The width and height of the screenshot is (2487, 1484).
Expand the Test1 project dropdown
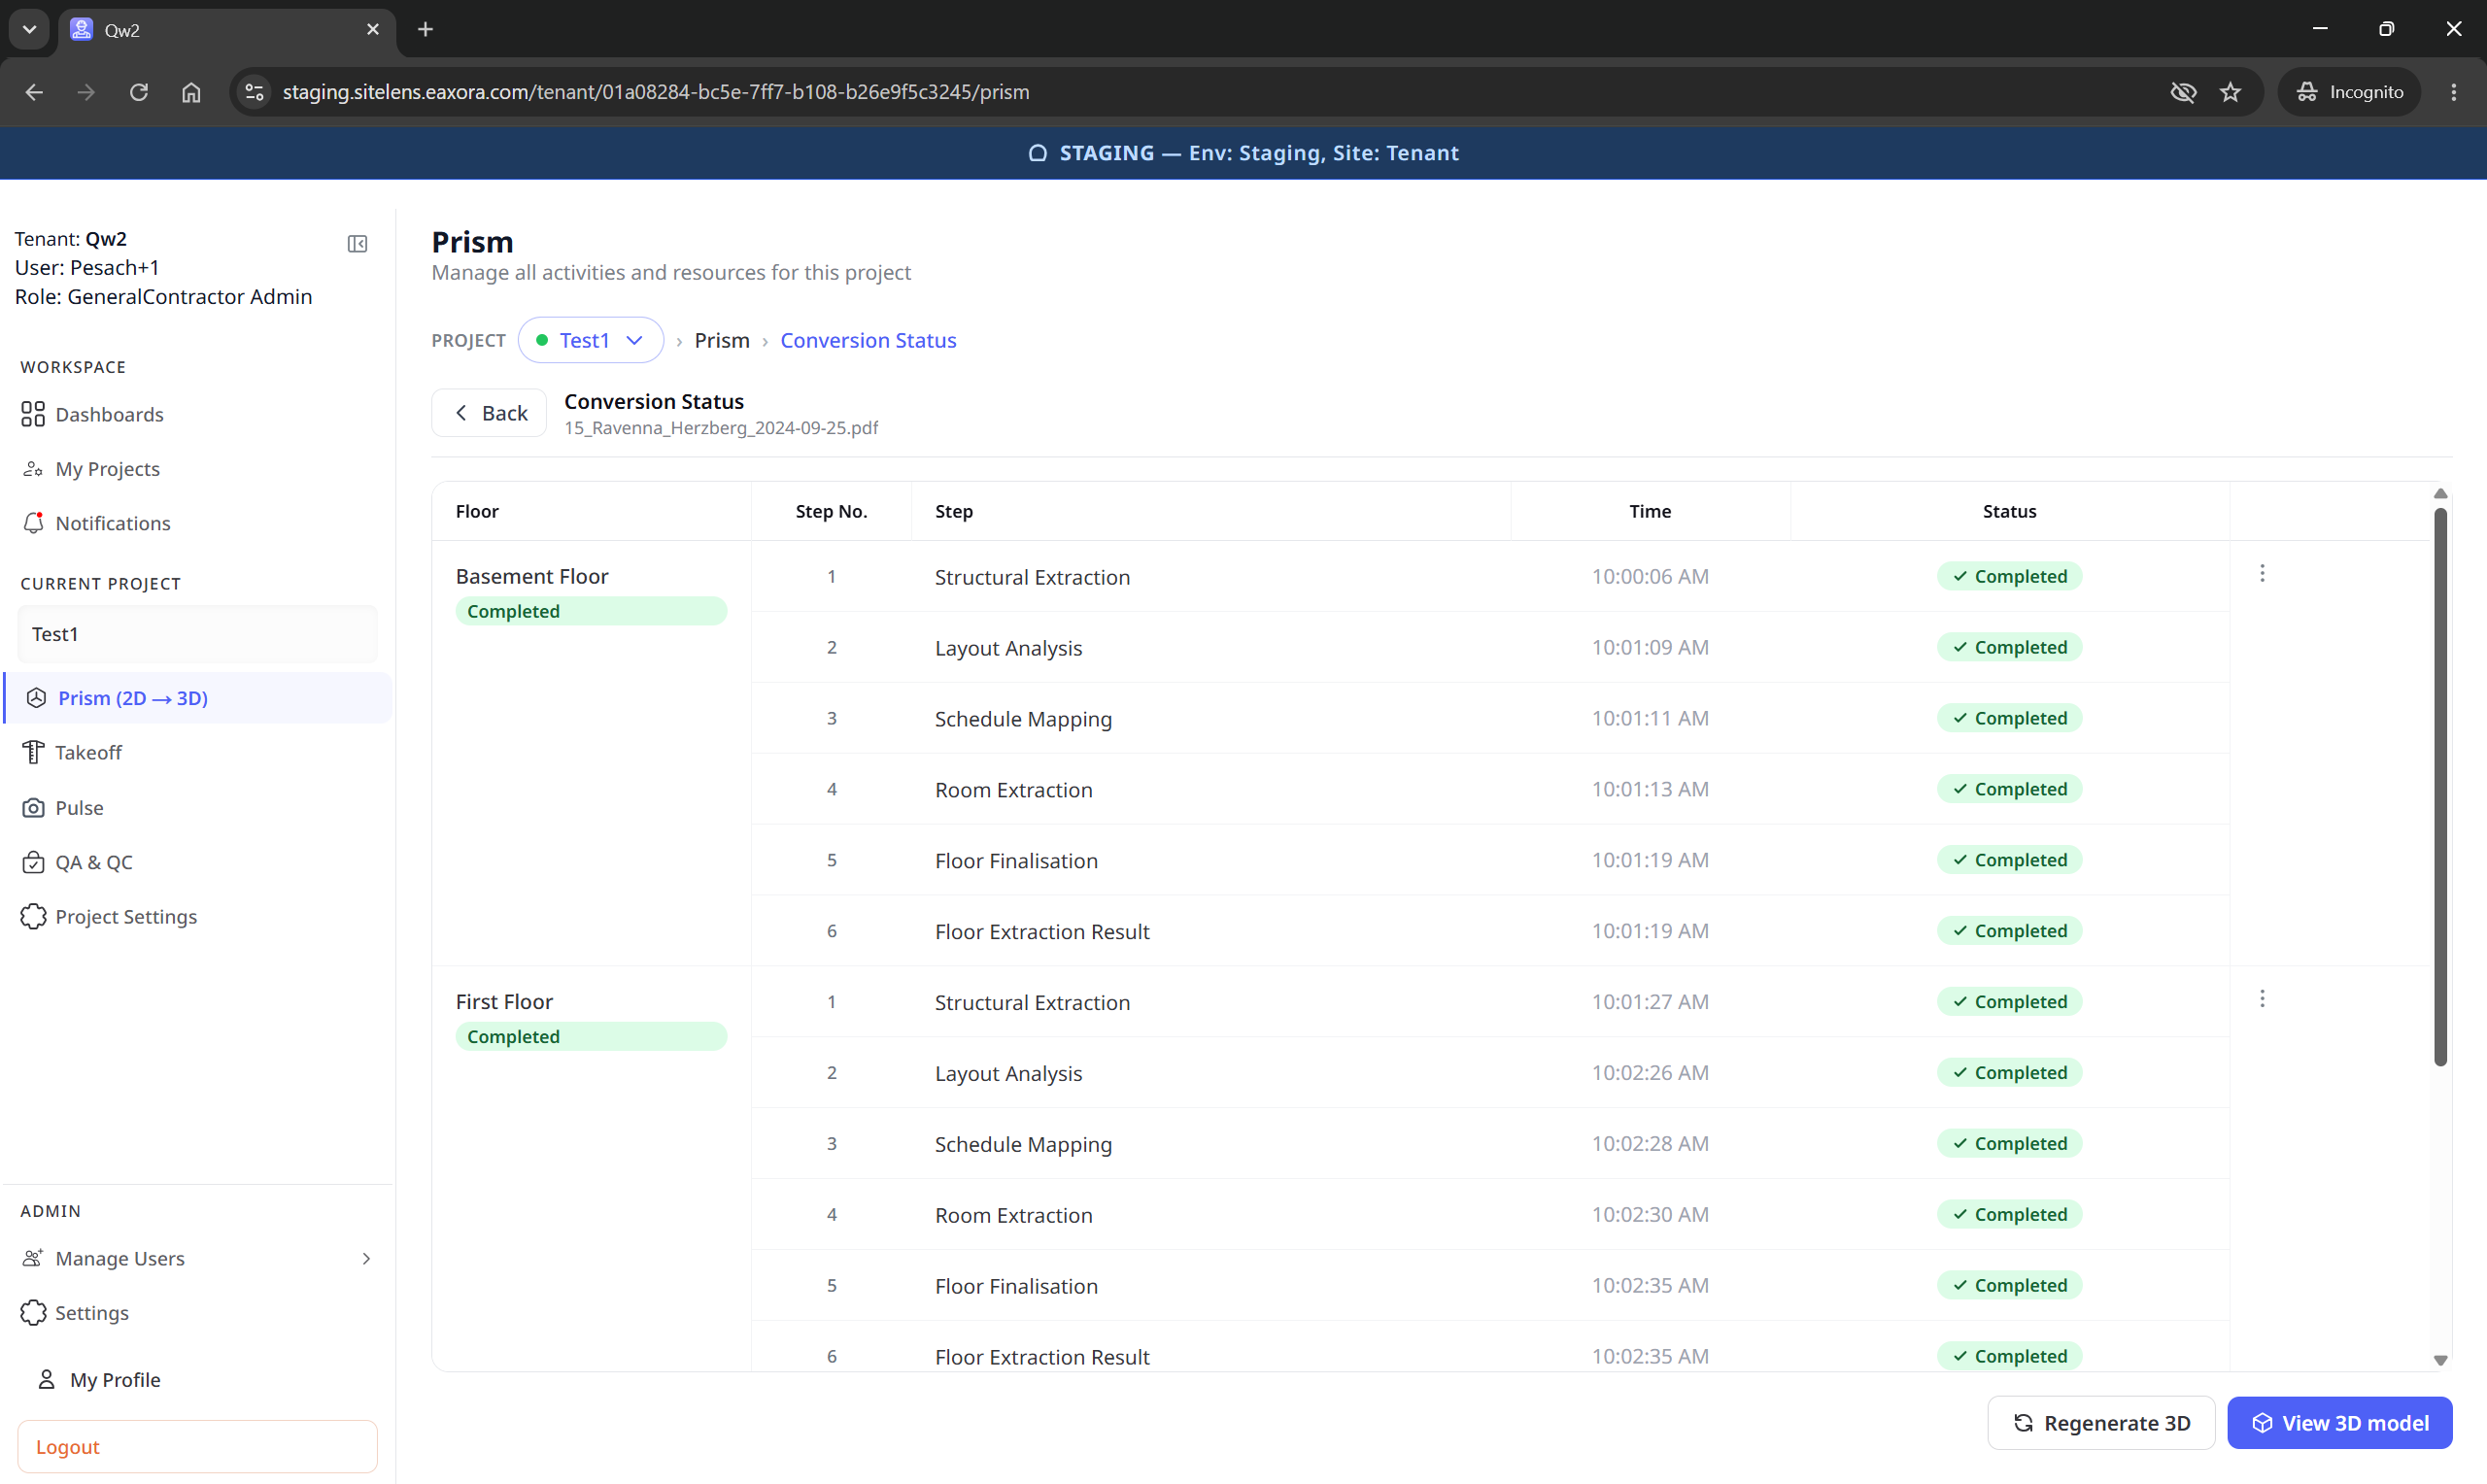(591, 340)
